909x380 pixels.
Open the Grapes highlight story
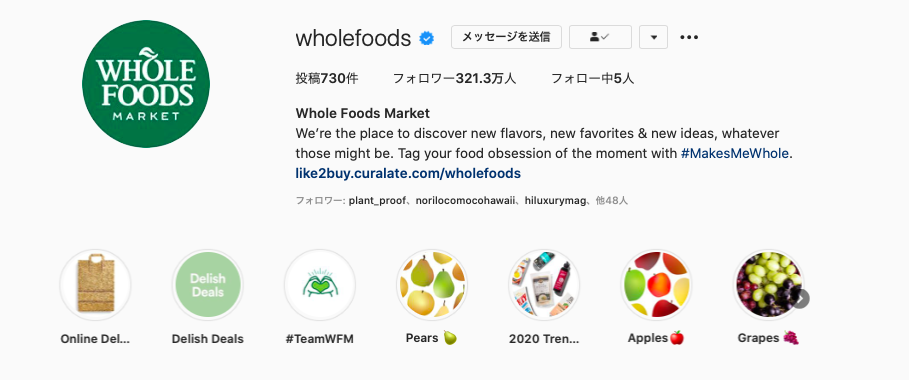[x=768, y=285]
